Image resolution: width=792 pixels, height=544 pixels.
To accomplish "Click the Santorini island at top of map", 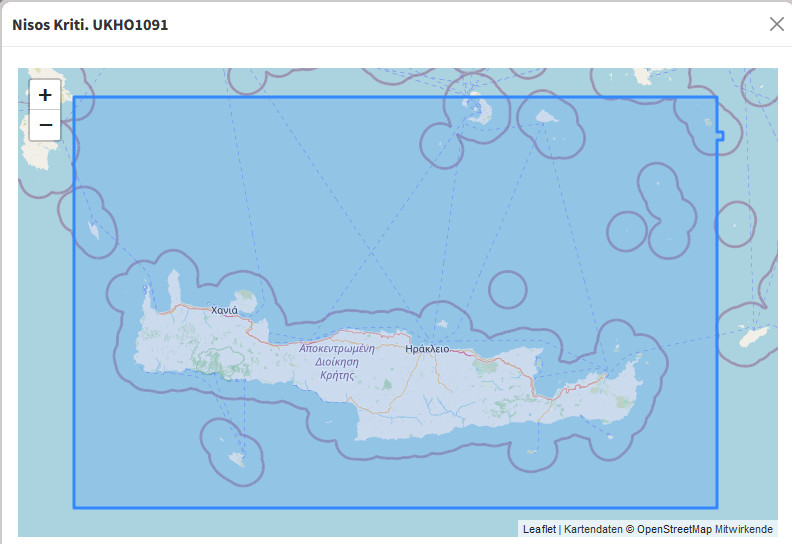I will (x=470, y=107).
